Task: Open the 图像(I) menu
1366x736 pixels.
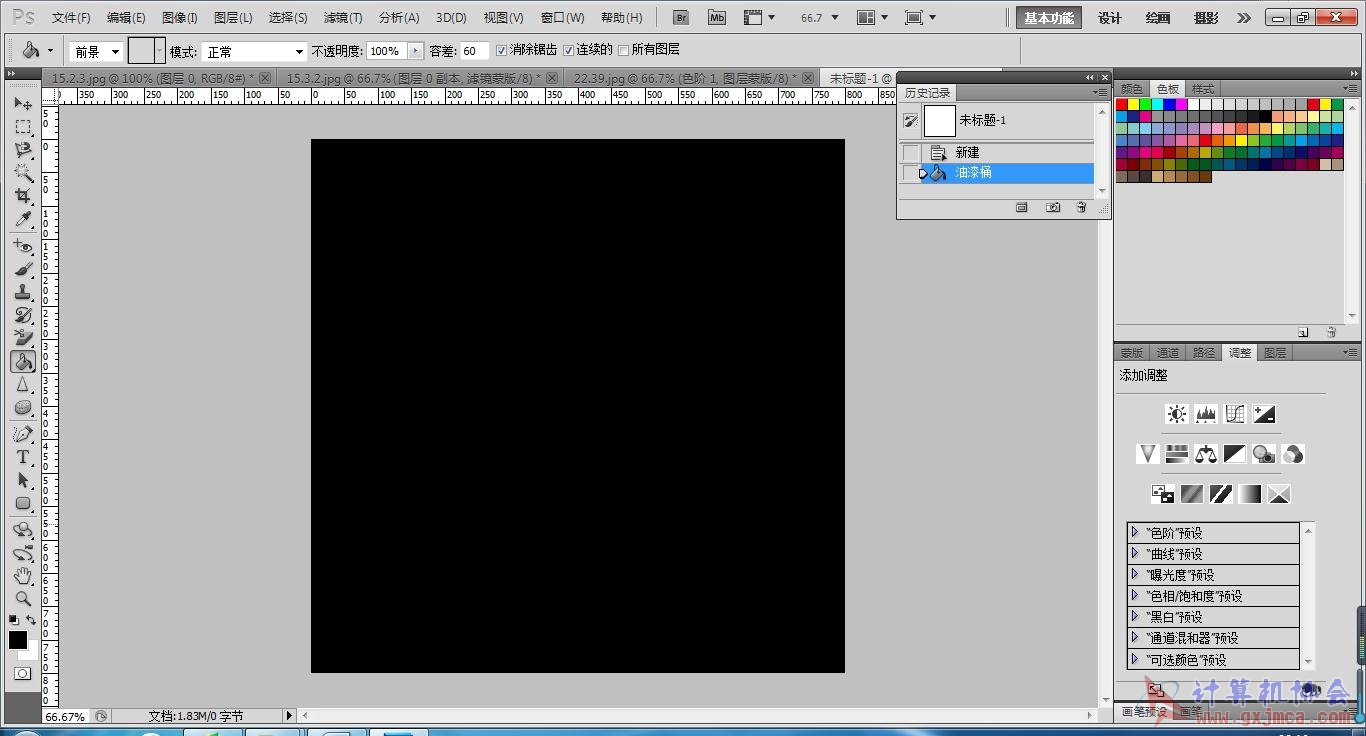Action: (180, 18)
